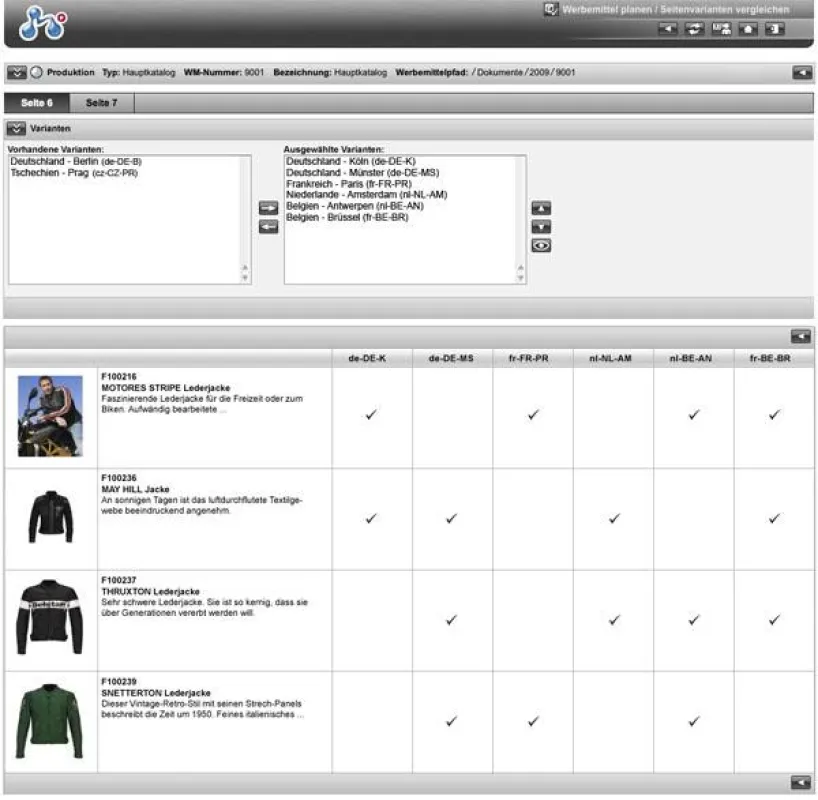Go to home via header home icon

click(x=748, y=29)
